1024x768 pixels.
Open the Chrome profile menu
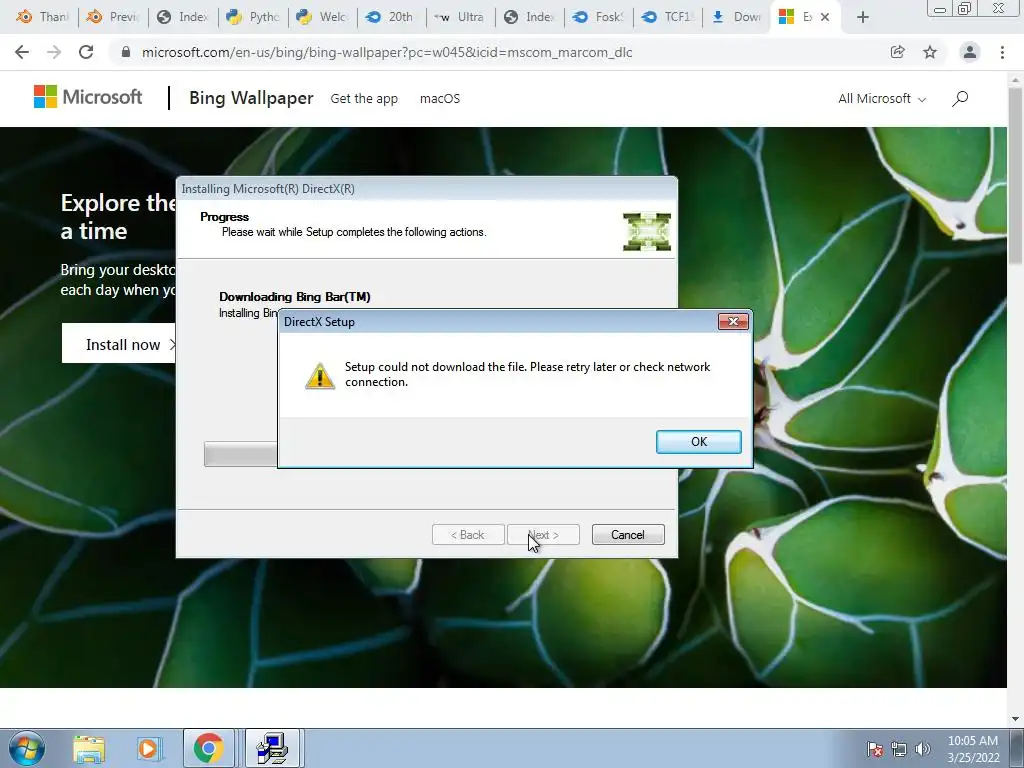[x=970, y=52]
